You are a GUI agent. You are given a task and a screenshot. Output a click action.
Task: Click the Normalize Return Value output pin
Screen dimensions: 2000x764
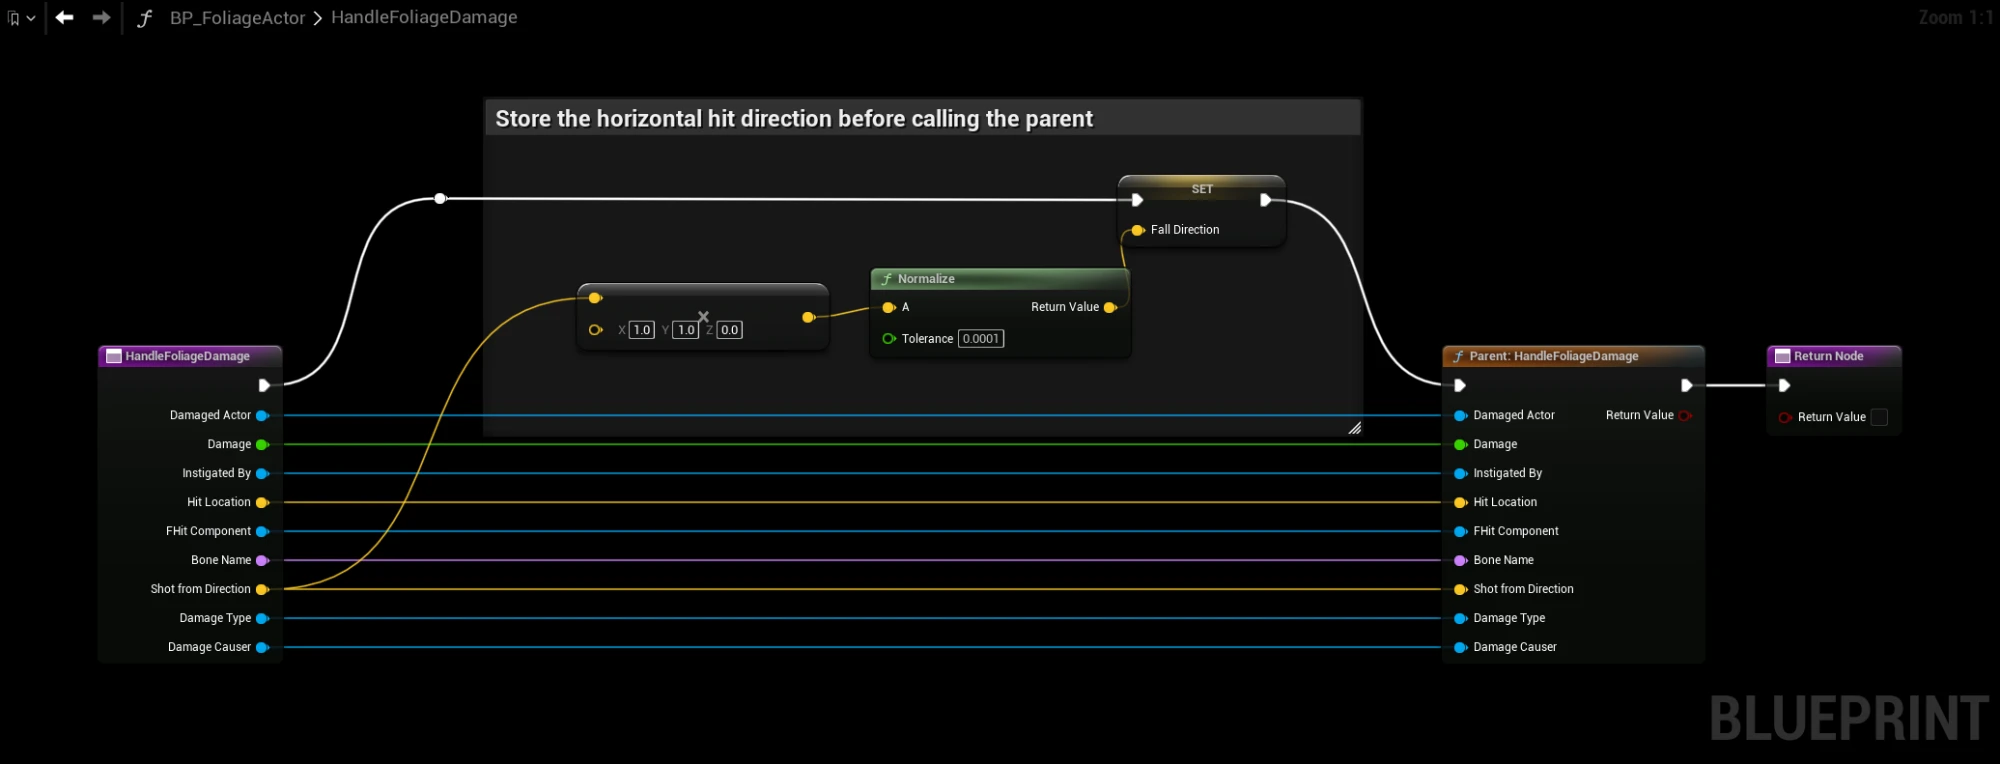[1110, 307]
